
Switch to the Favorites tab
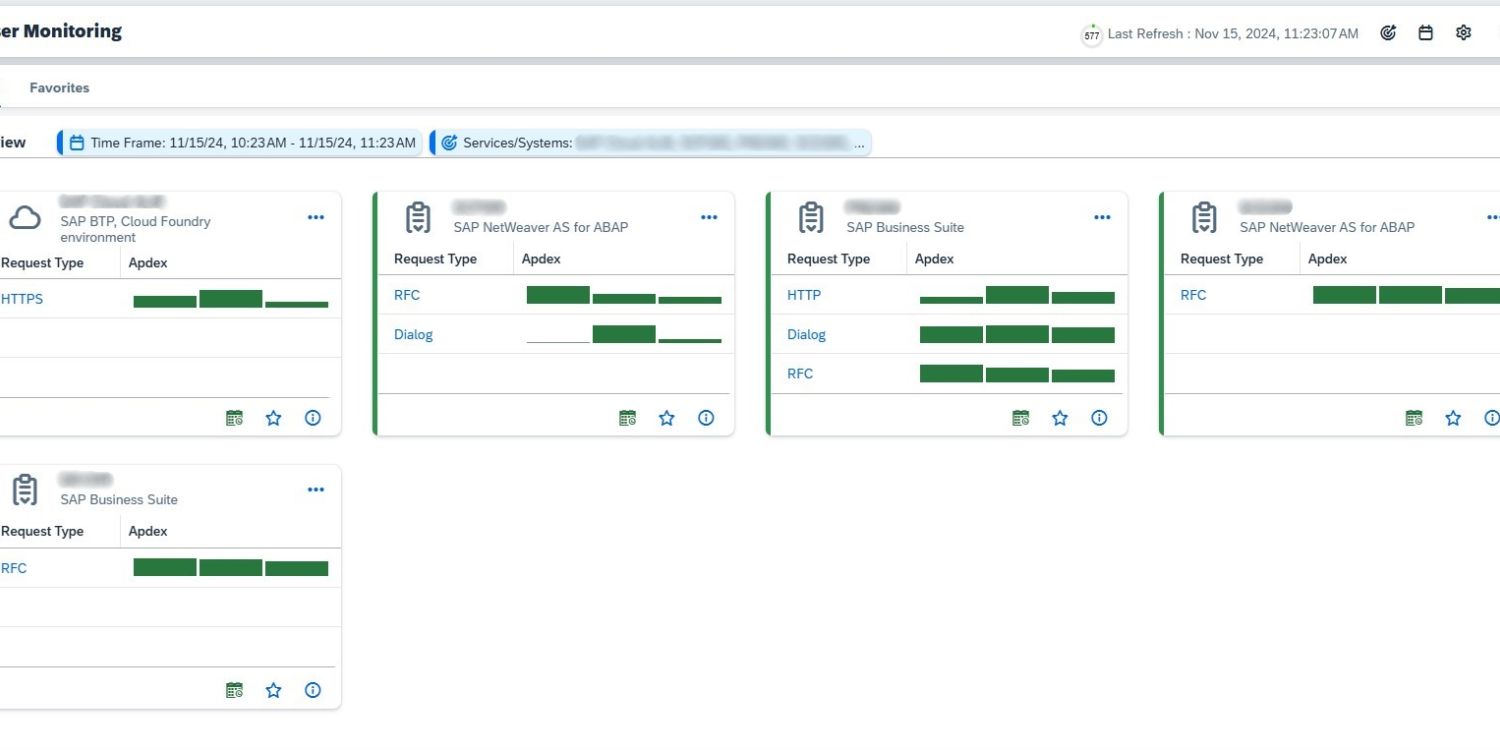(x=59, y=88)
